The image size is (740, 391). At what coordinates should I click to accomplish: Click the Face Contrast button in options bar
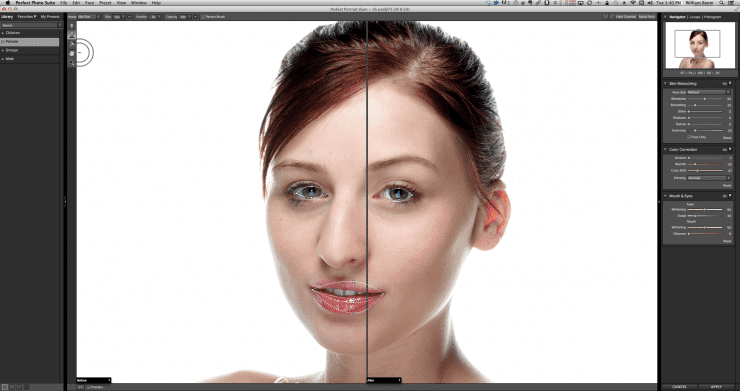[626, 17]
